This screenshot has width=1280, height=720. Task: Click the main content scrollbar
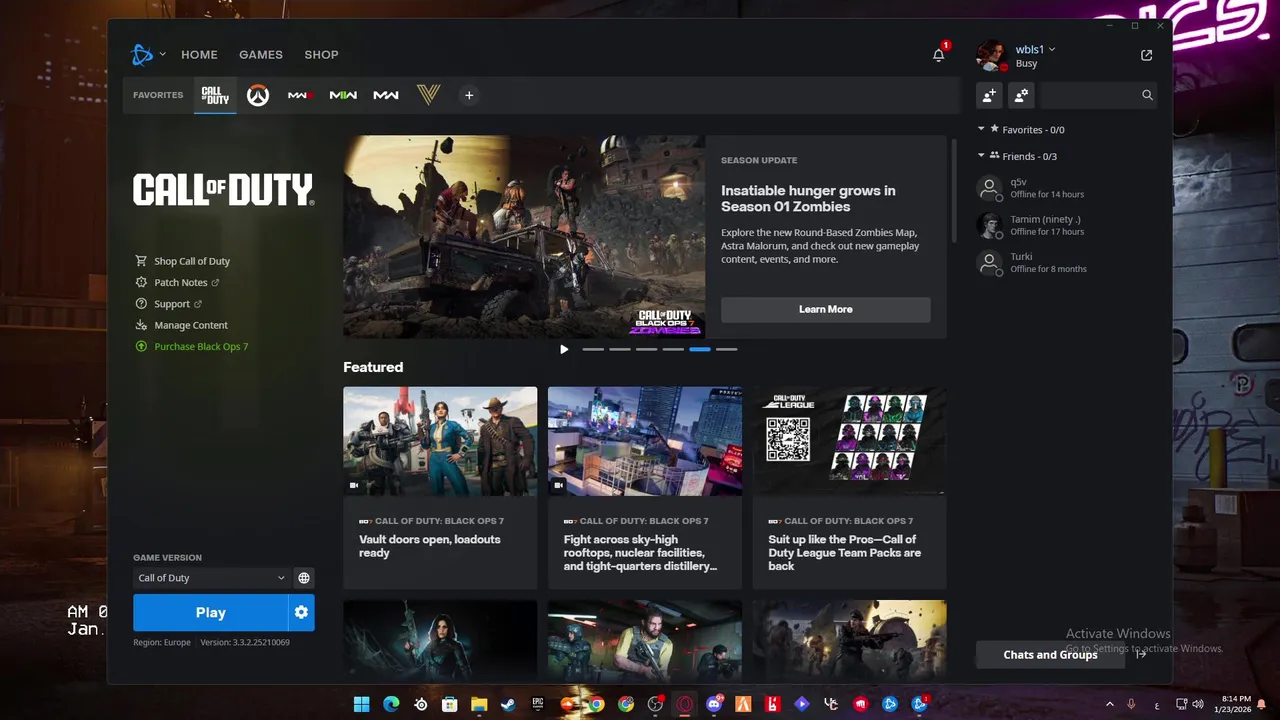pyautogui.click(x=954, y=190)
